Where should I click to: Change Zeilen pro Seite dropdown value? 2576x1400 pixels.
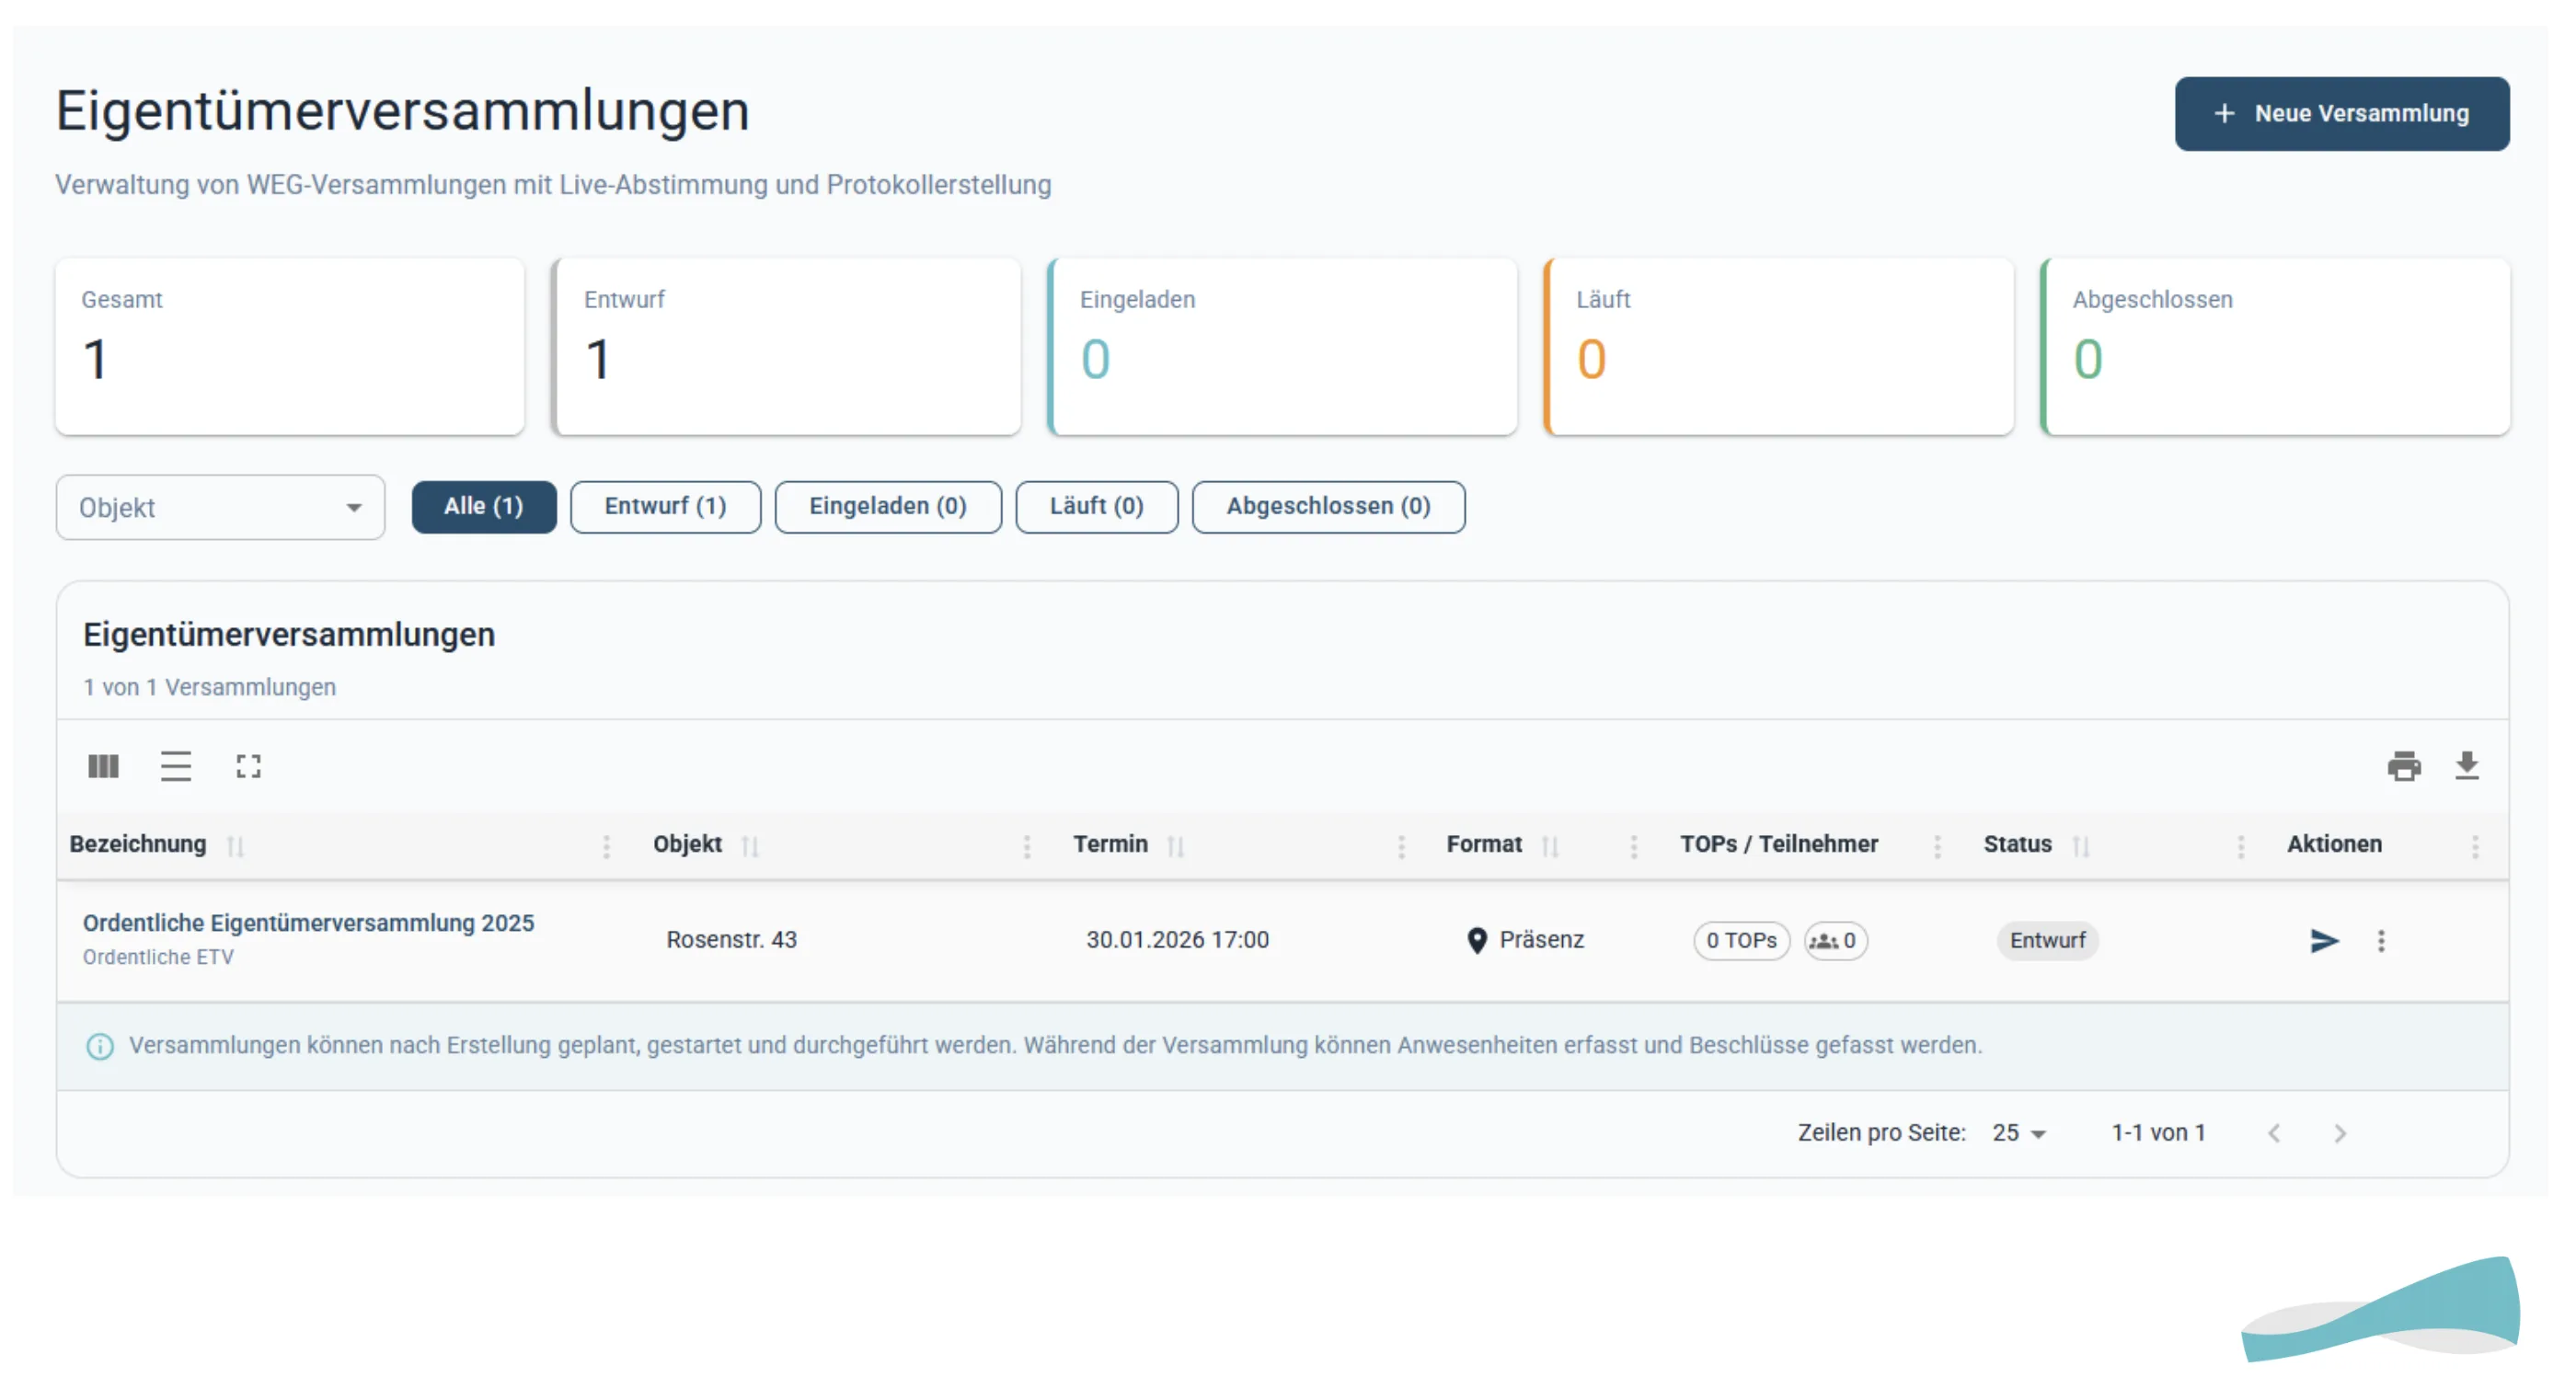2018,1132
